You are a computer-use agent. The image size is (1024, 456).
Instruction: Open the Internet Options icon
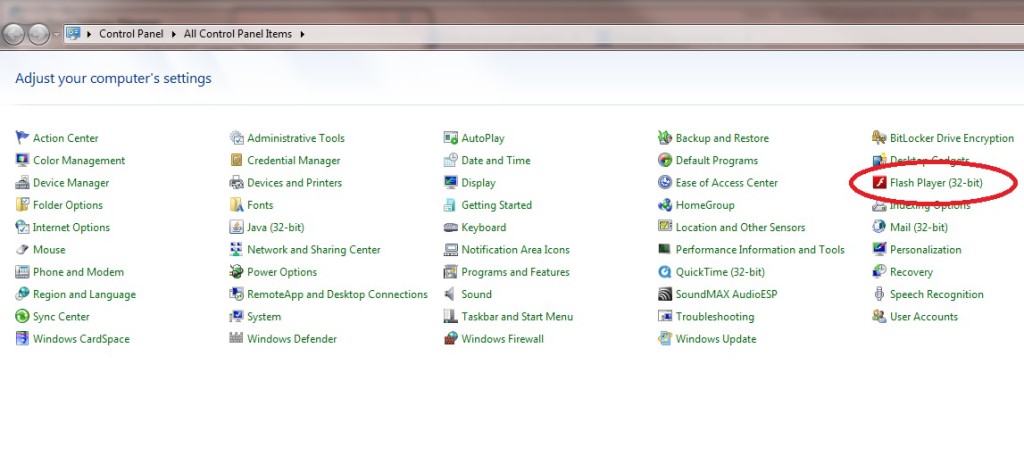22,227
